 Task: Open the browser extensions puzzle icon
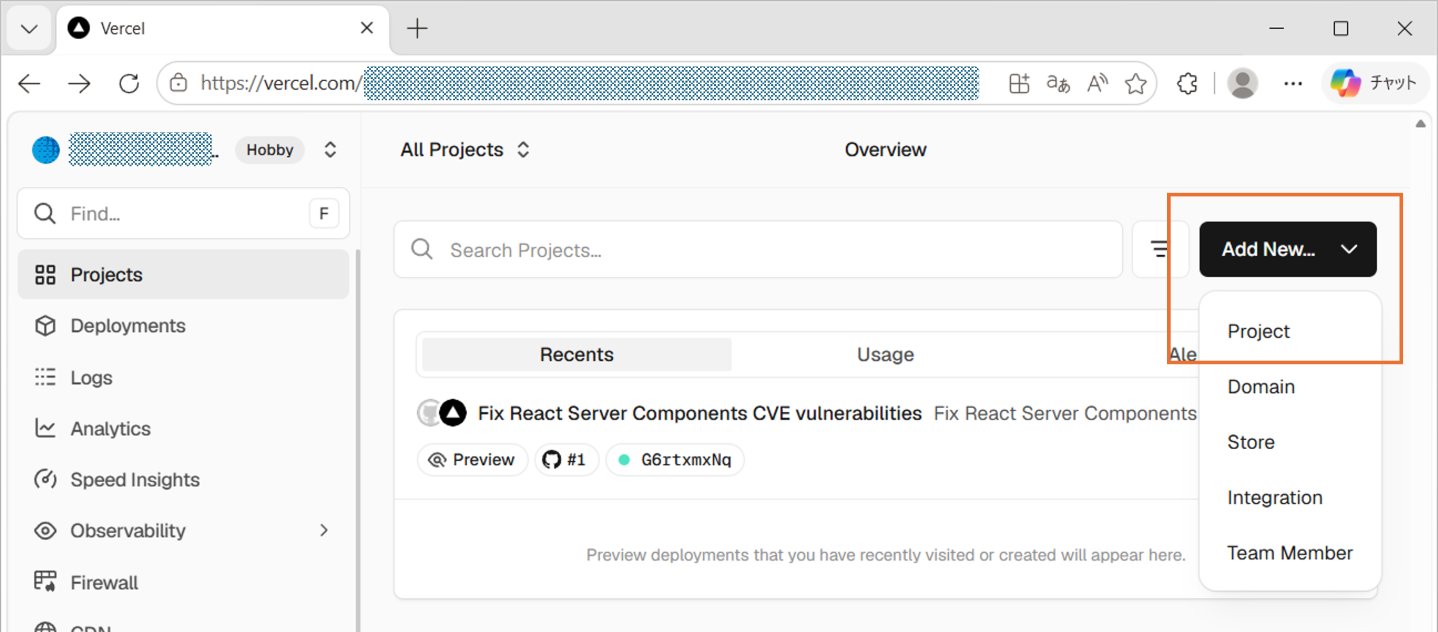1187,84
